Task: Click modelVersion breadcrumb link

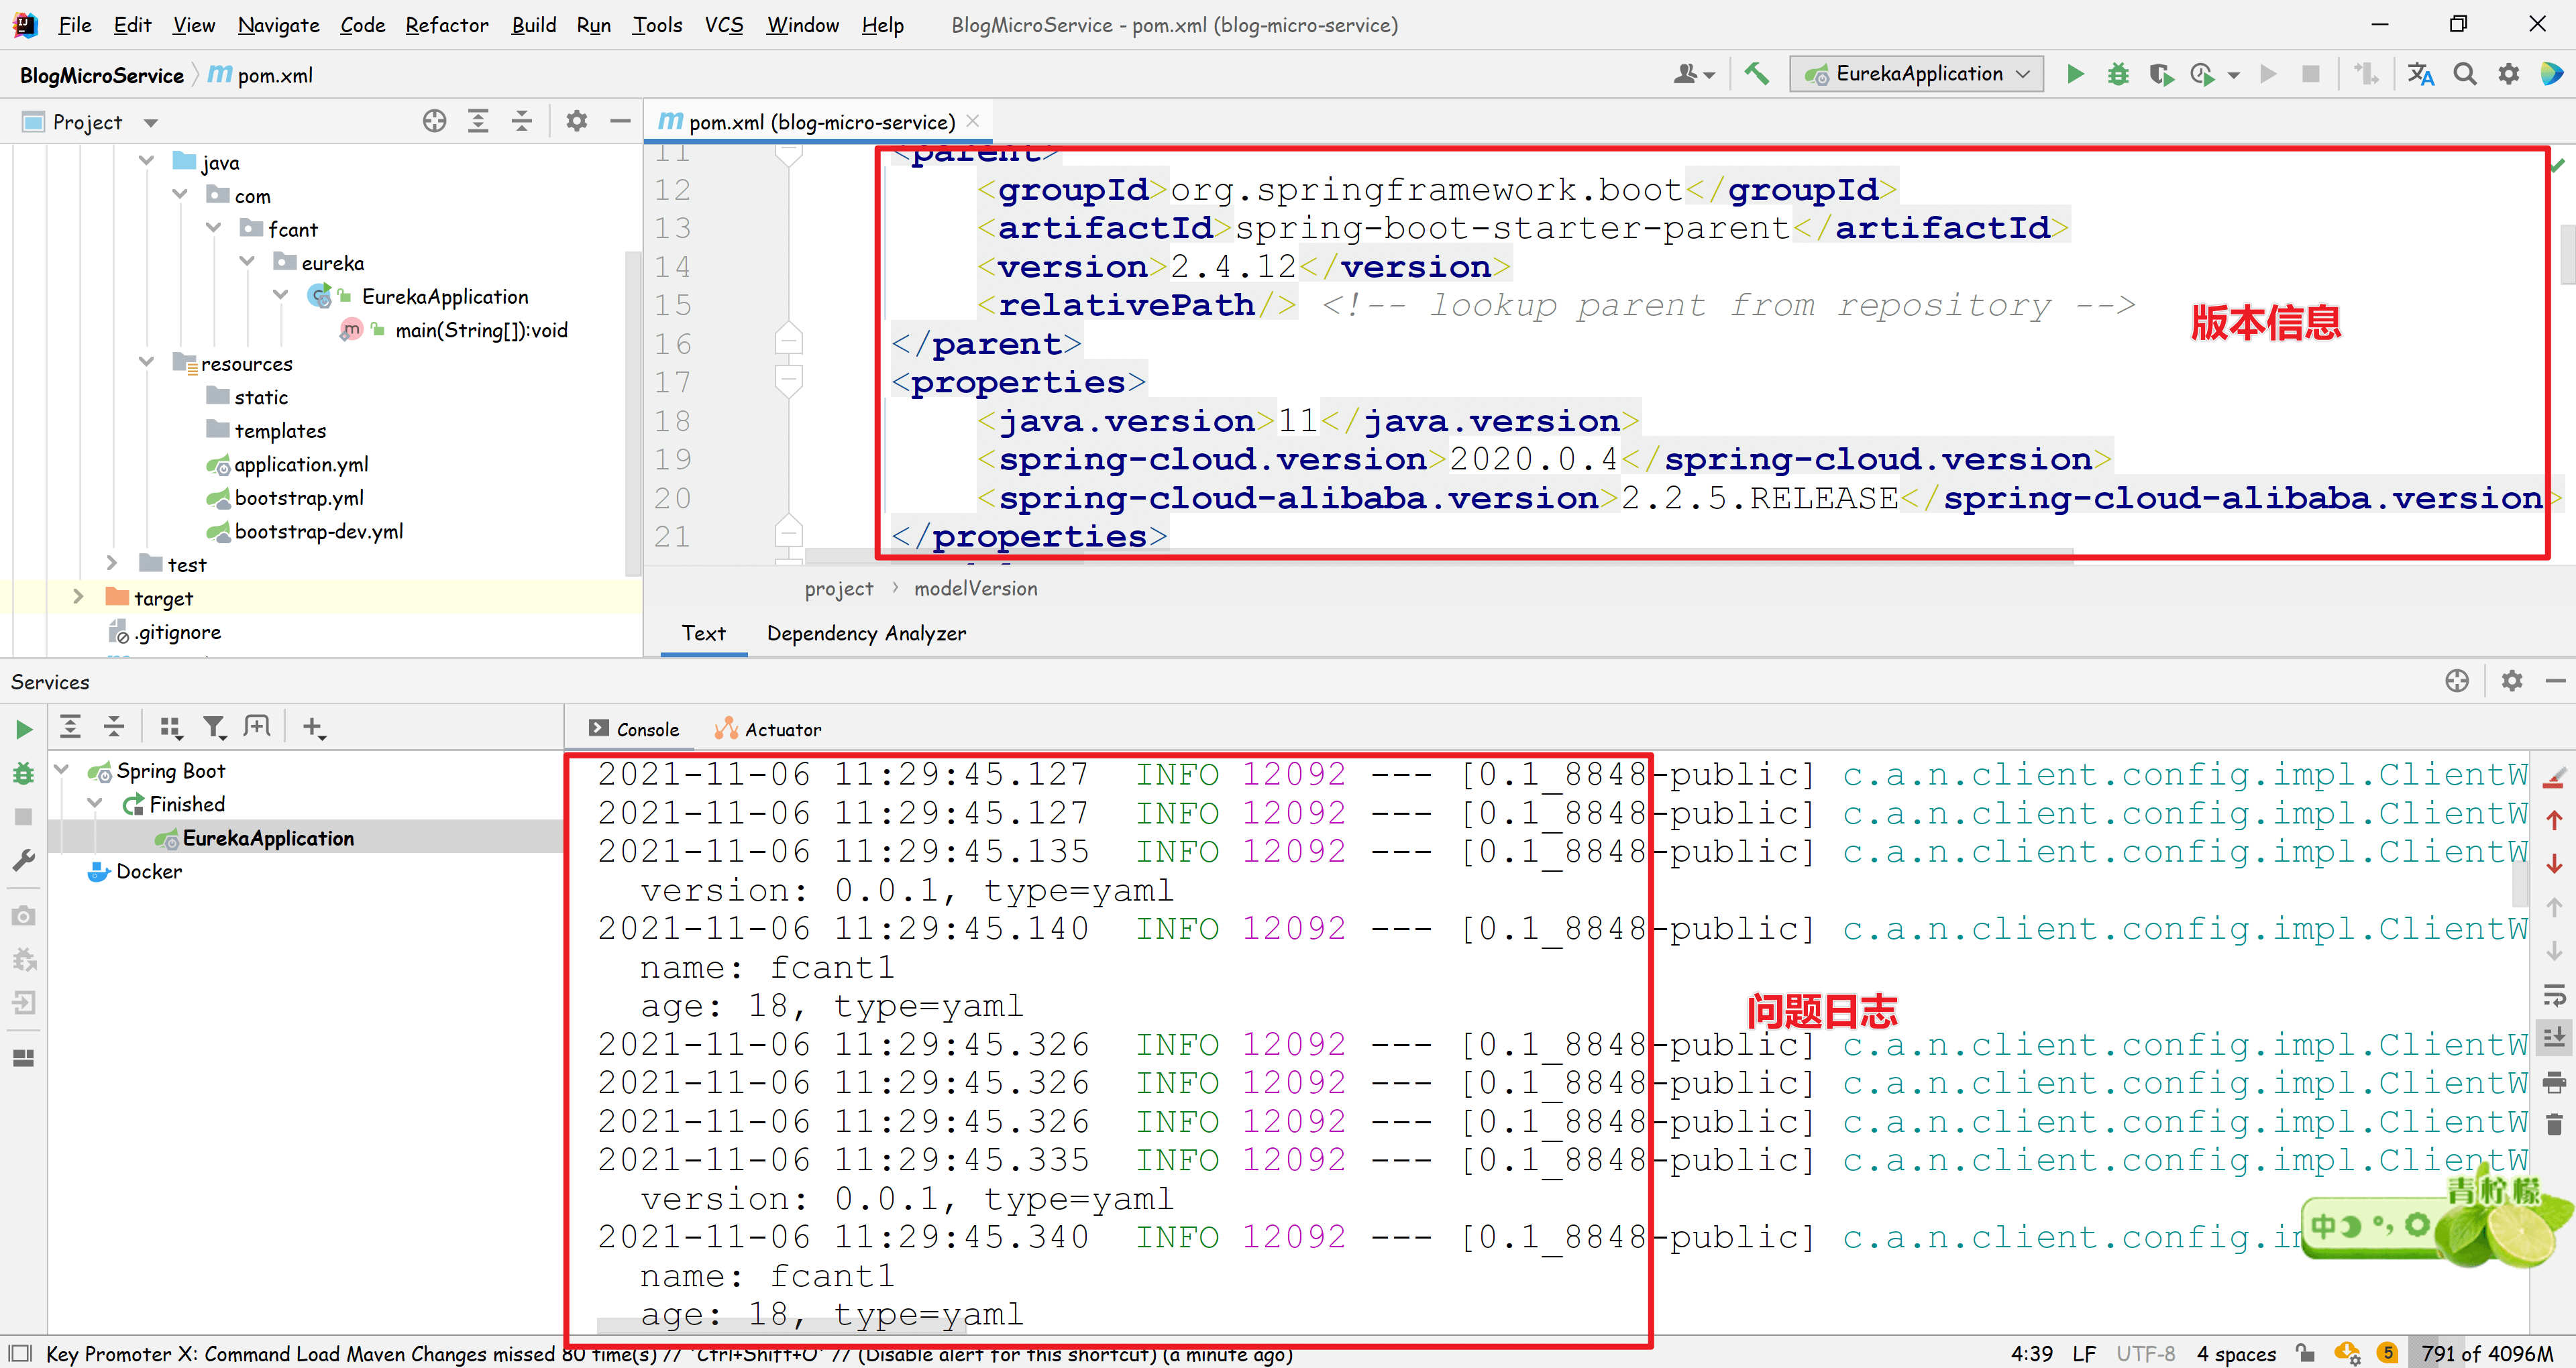Action: click(975, 589)
